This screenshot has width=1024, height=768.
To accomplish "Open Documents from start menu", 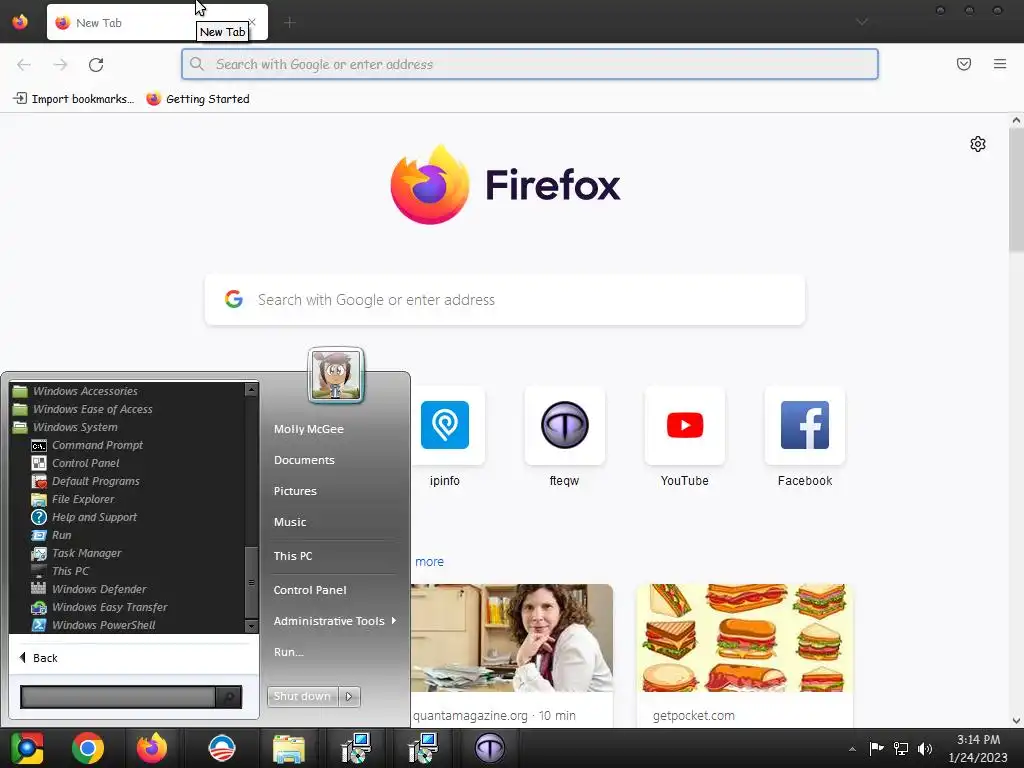I will tap(304, 460).
